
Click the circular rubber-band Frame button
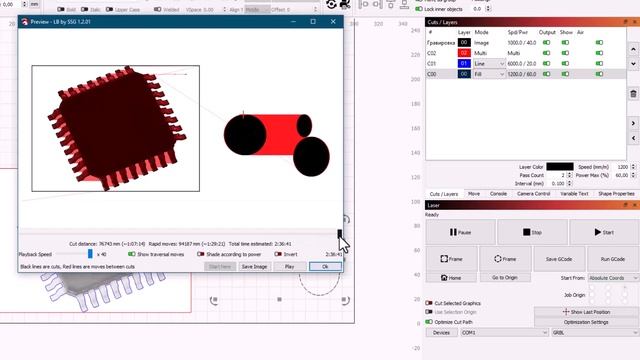(505, 259)
